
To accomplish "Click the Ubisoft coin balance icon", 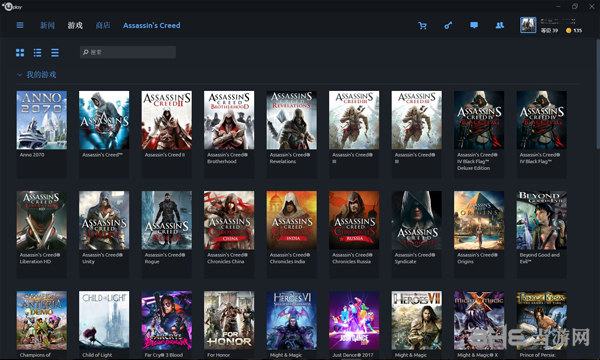I will coord(569,30).
